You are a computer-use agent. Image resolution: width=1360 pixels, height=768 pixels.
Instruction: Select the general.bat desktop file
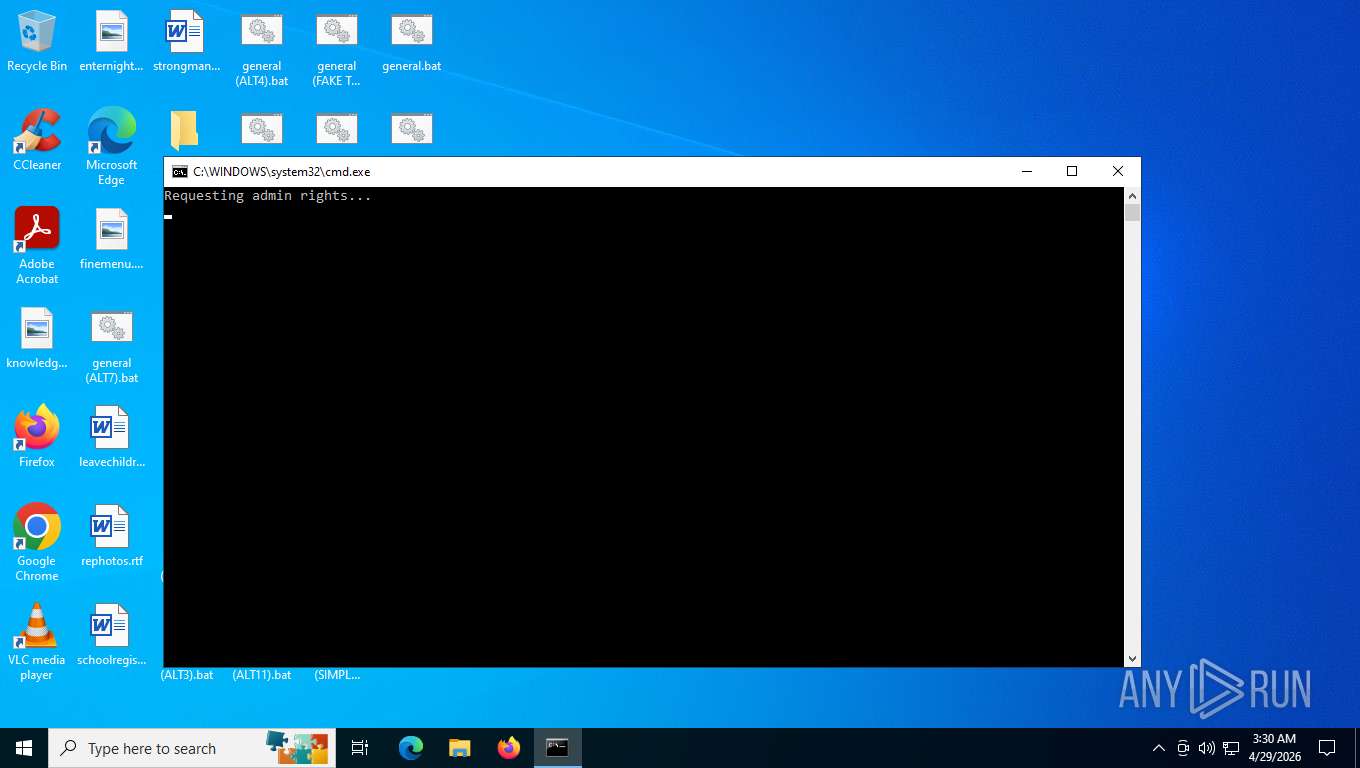(x=412, y=42)
